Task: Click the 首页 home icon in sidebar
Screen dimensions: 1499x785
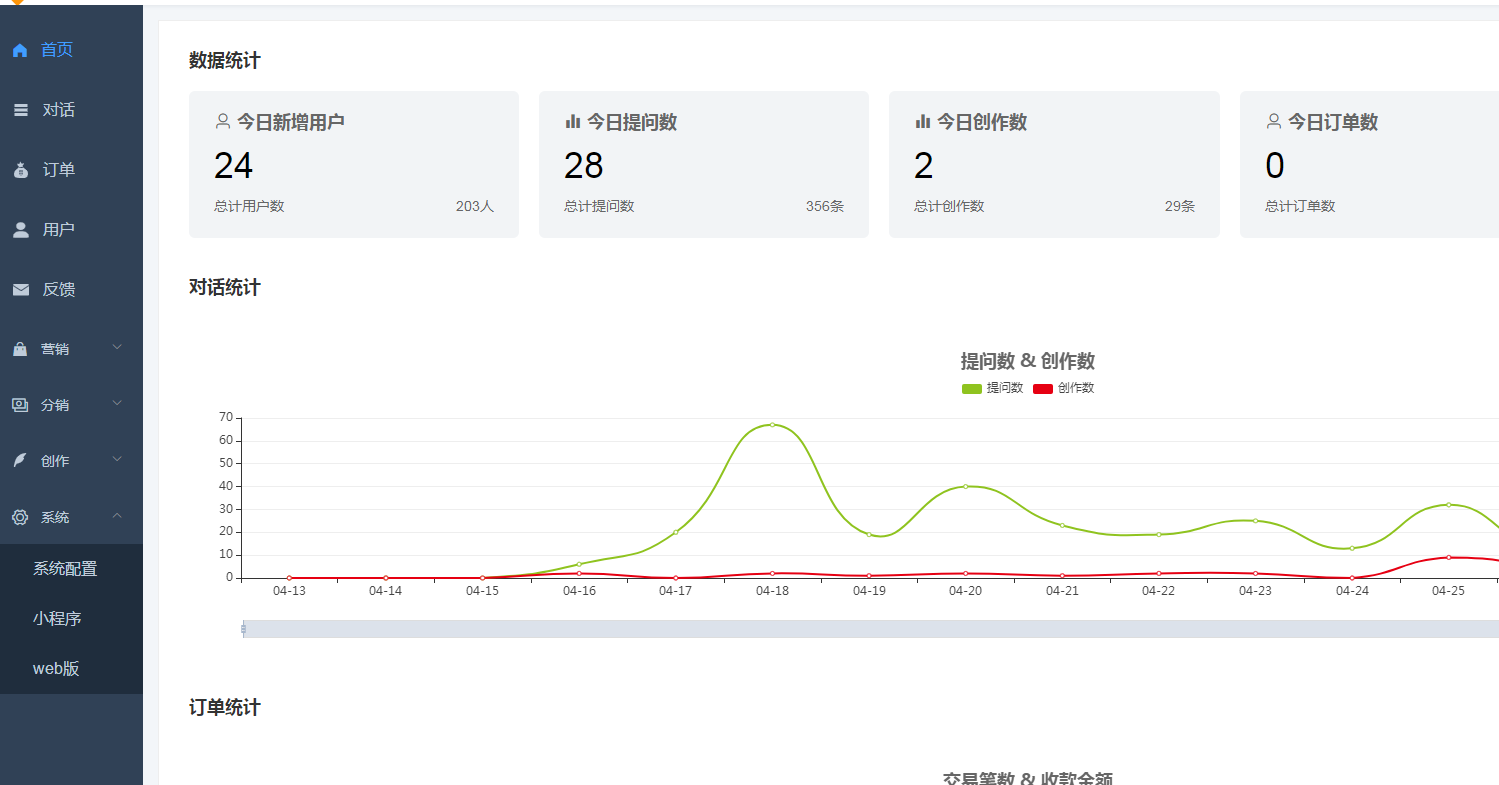Action: tap(19, 49)
